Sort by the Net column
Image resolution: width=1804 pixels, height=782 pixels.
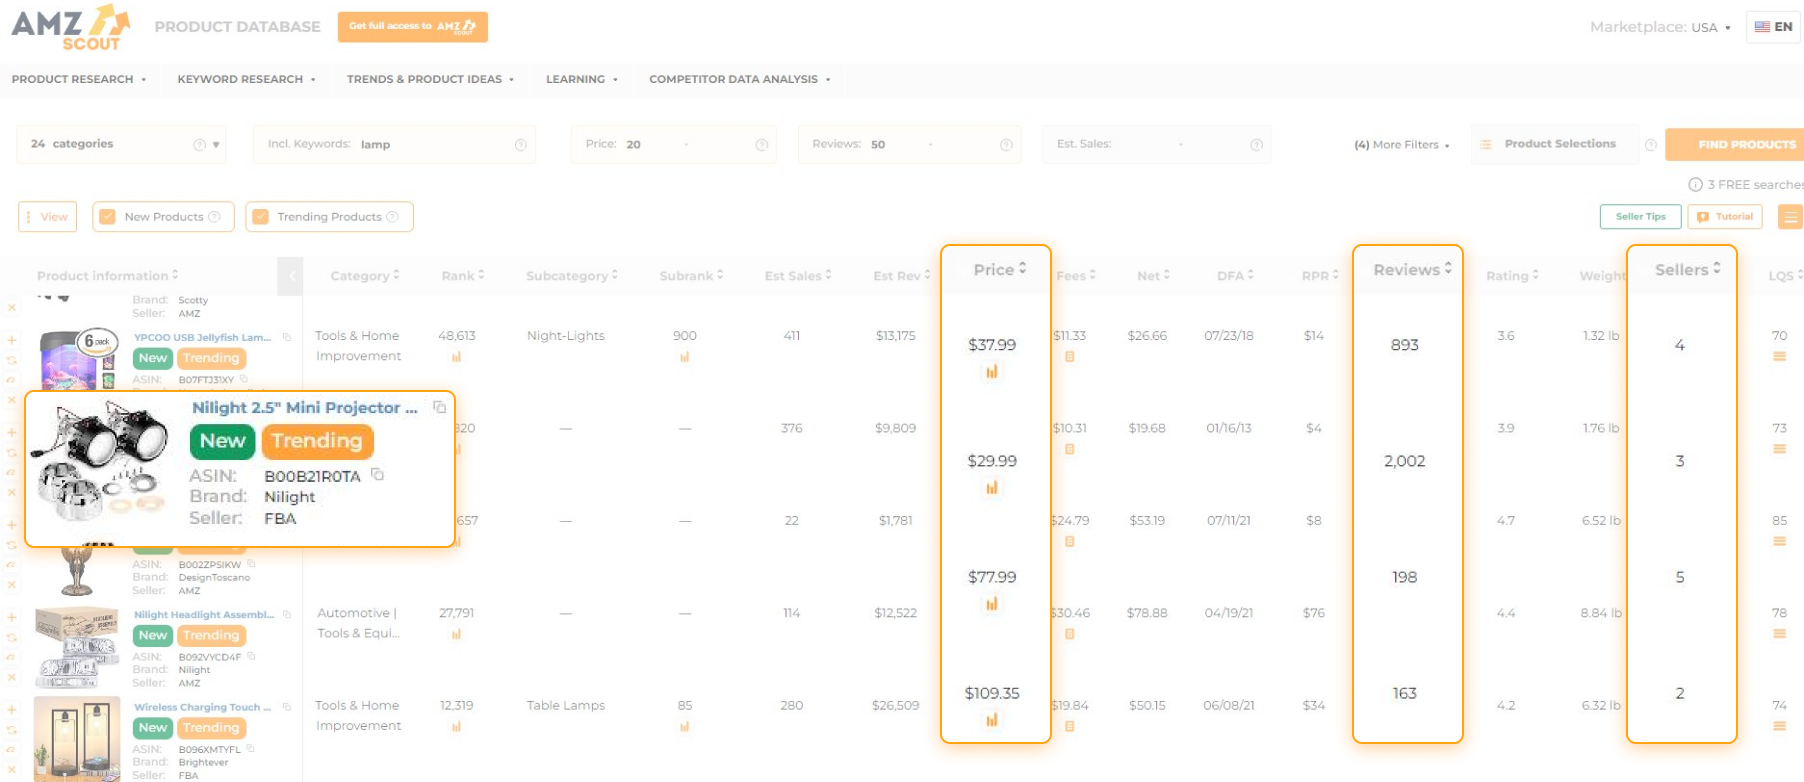point(1153,276)
